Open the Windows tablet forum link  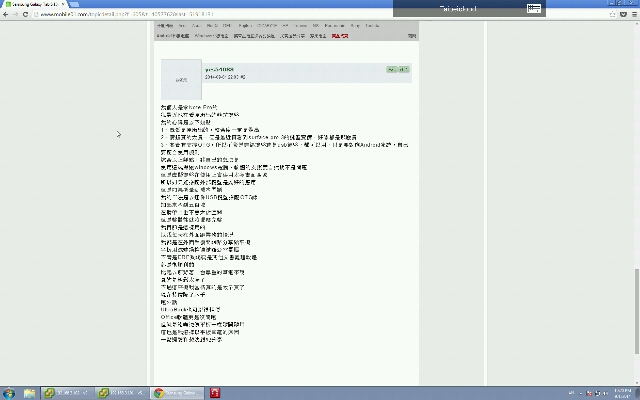pos(211,36)
